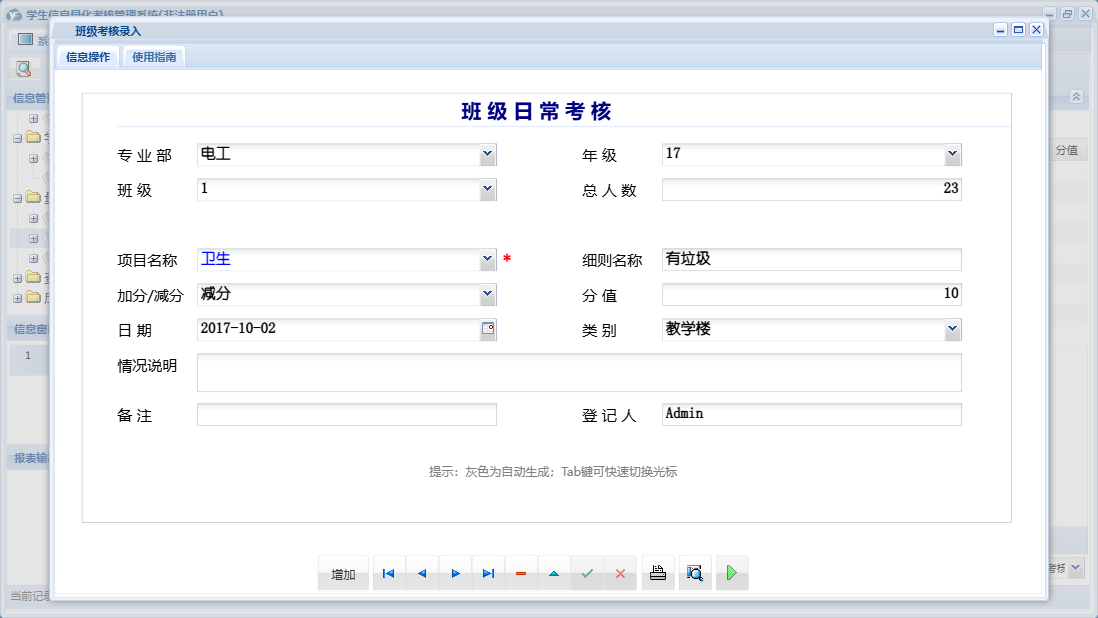
Task: Open print preview using the magnifier icon
Action: [694, 573]
